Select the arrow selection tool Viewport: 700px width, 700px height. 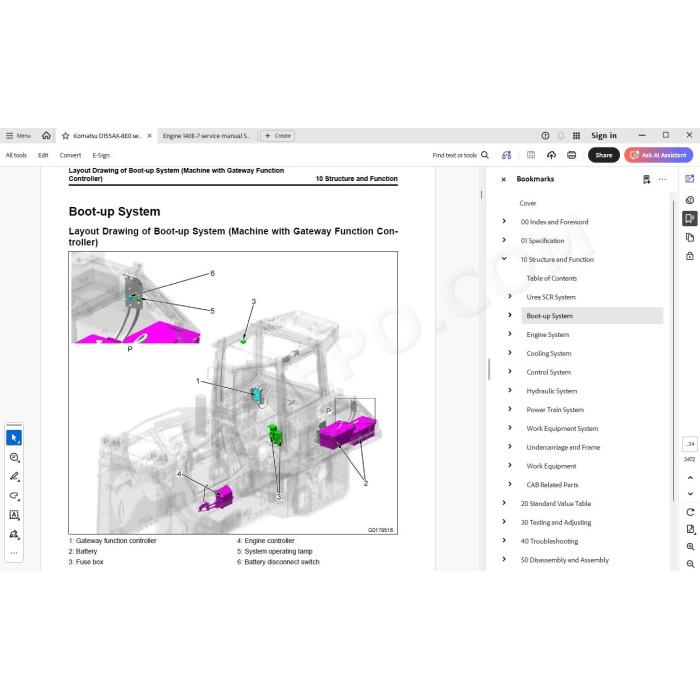pos(14,438)
